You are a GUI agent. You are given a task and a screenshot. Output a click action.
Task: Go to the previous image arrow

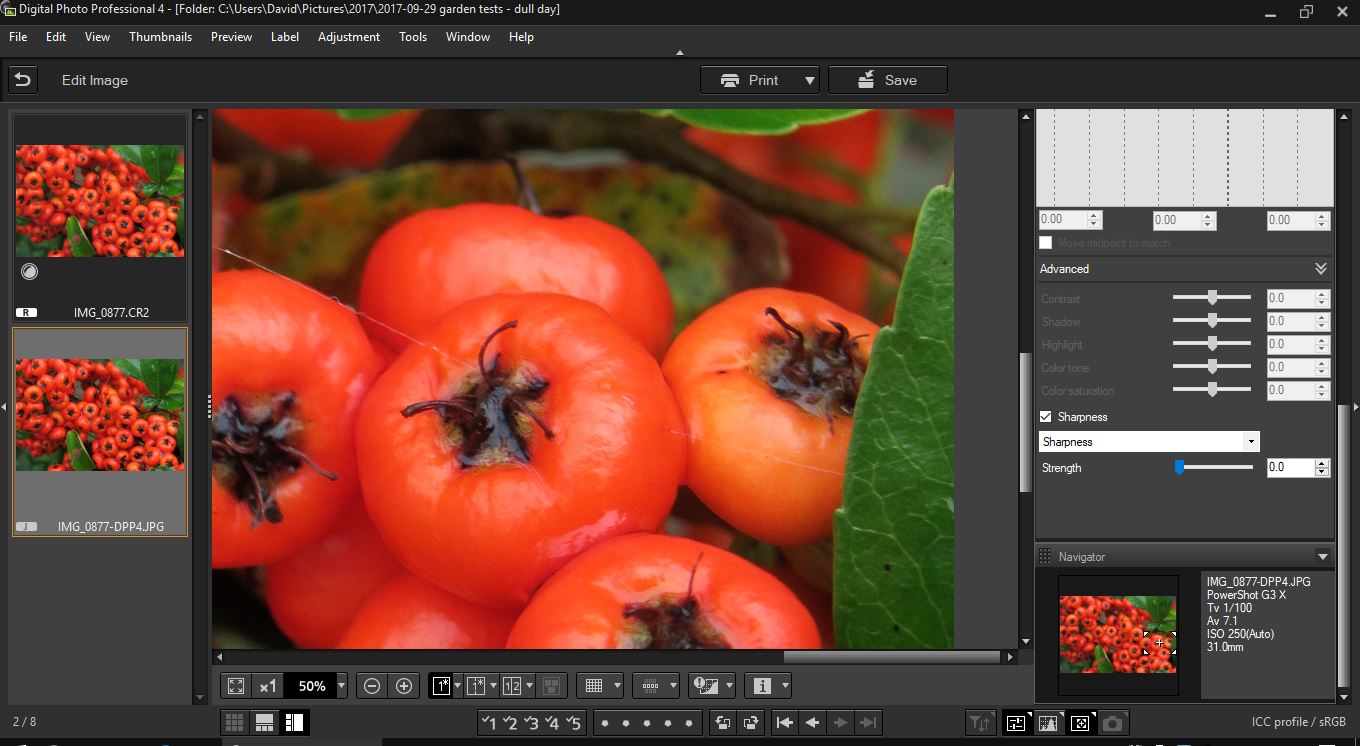coord(813,723)
